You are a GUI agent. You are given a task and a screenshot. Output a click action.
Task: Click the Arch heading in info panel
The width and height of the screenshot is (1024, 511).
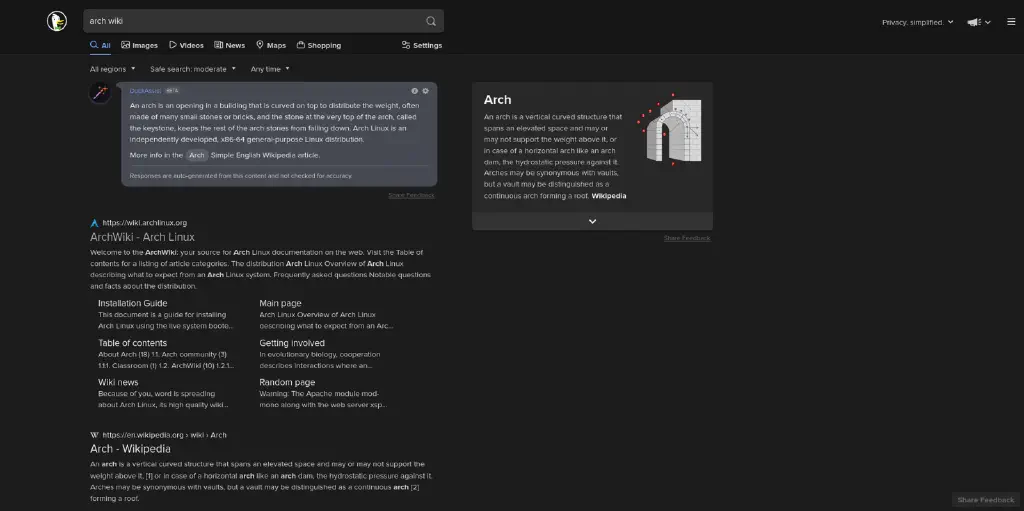coord(498,100)
